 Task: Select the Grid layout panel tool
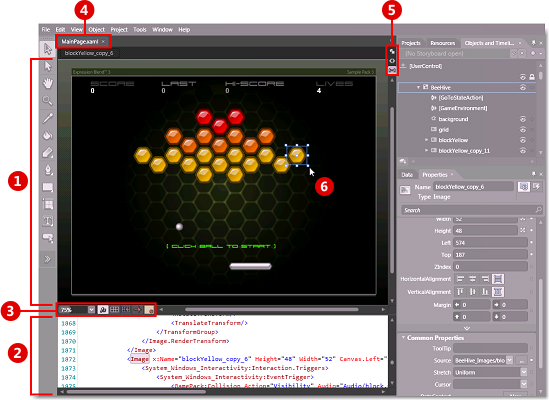(48, 204)
